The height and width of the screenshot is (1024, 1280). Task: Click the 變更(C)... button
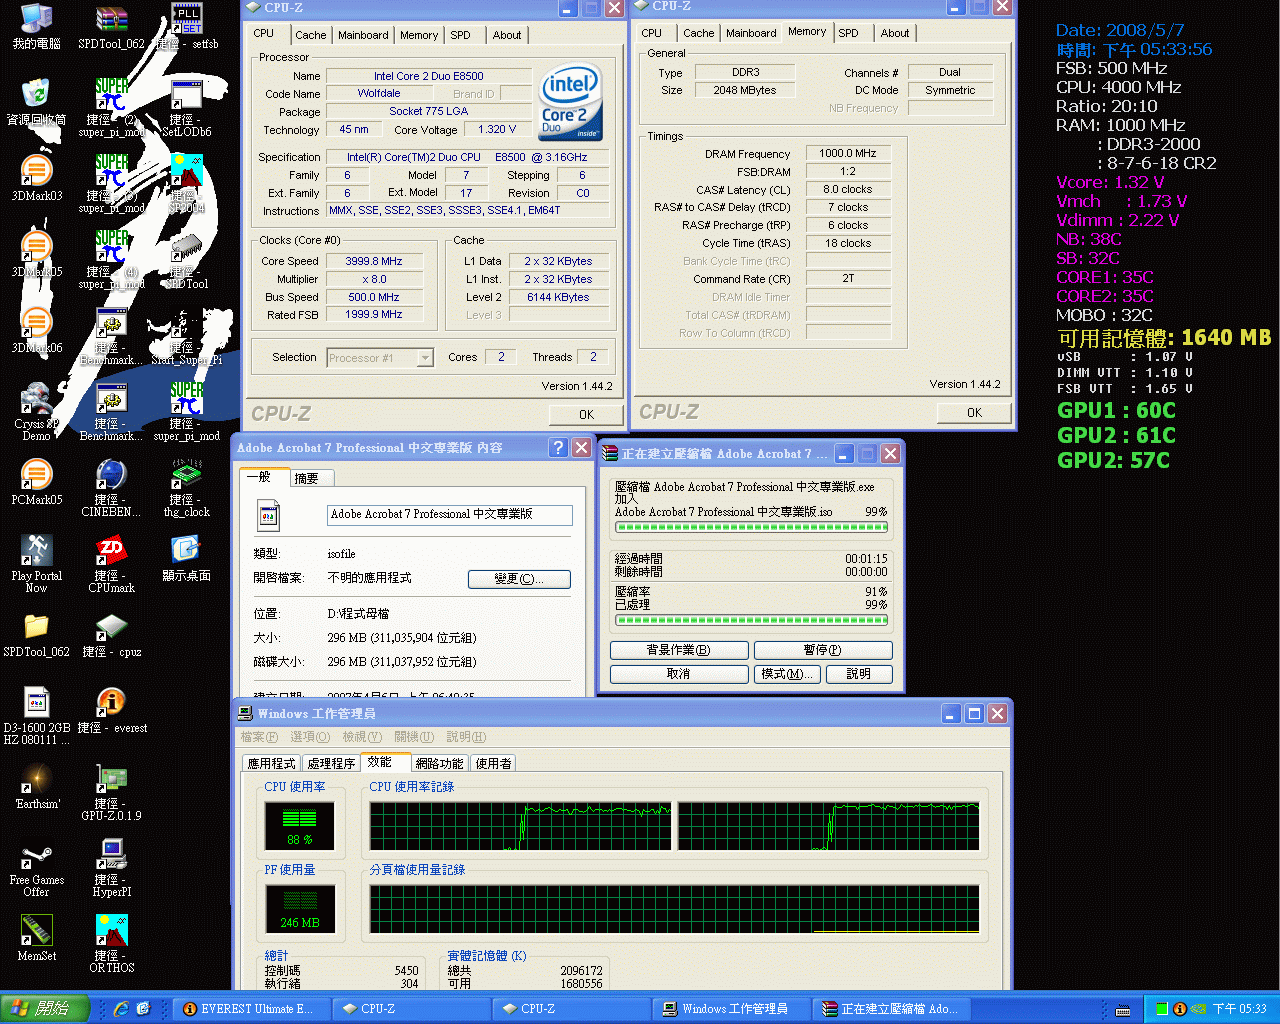tap(519, 579)
